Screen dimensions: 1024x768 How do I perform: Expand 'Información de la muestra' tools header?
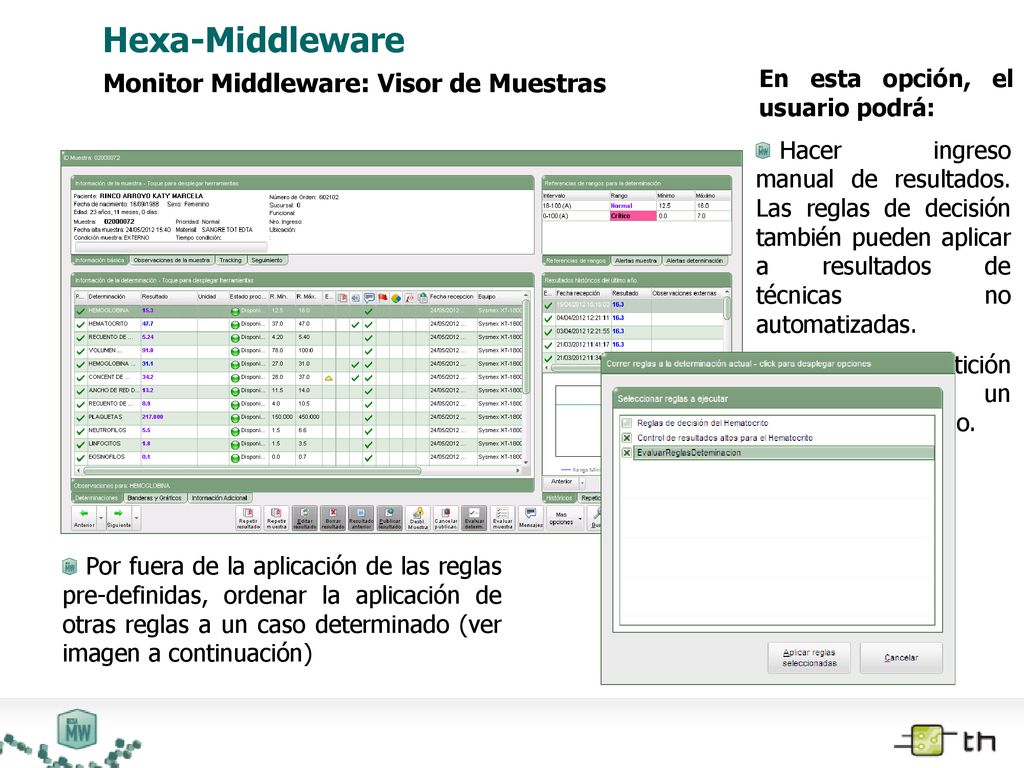click(x=302, y=184)
